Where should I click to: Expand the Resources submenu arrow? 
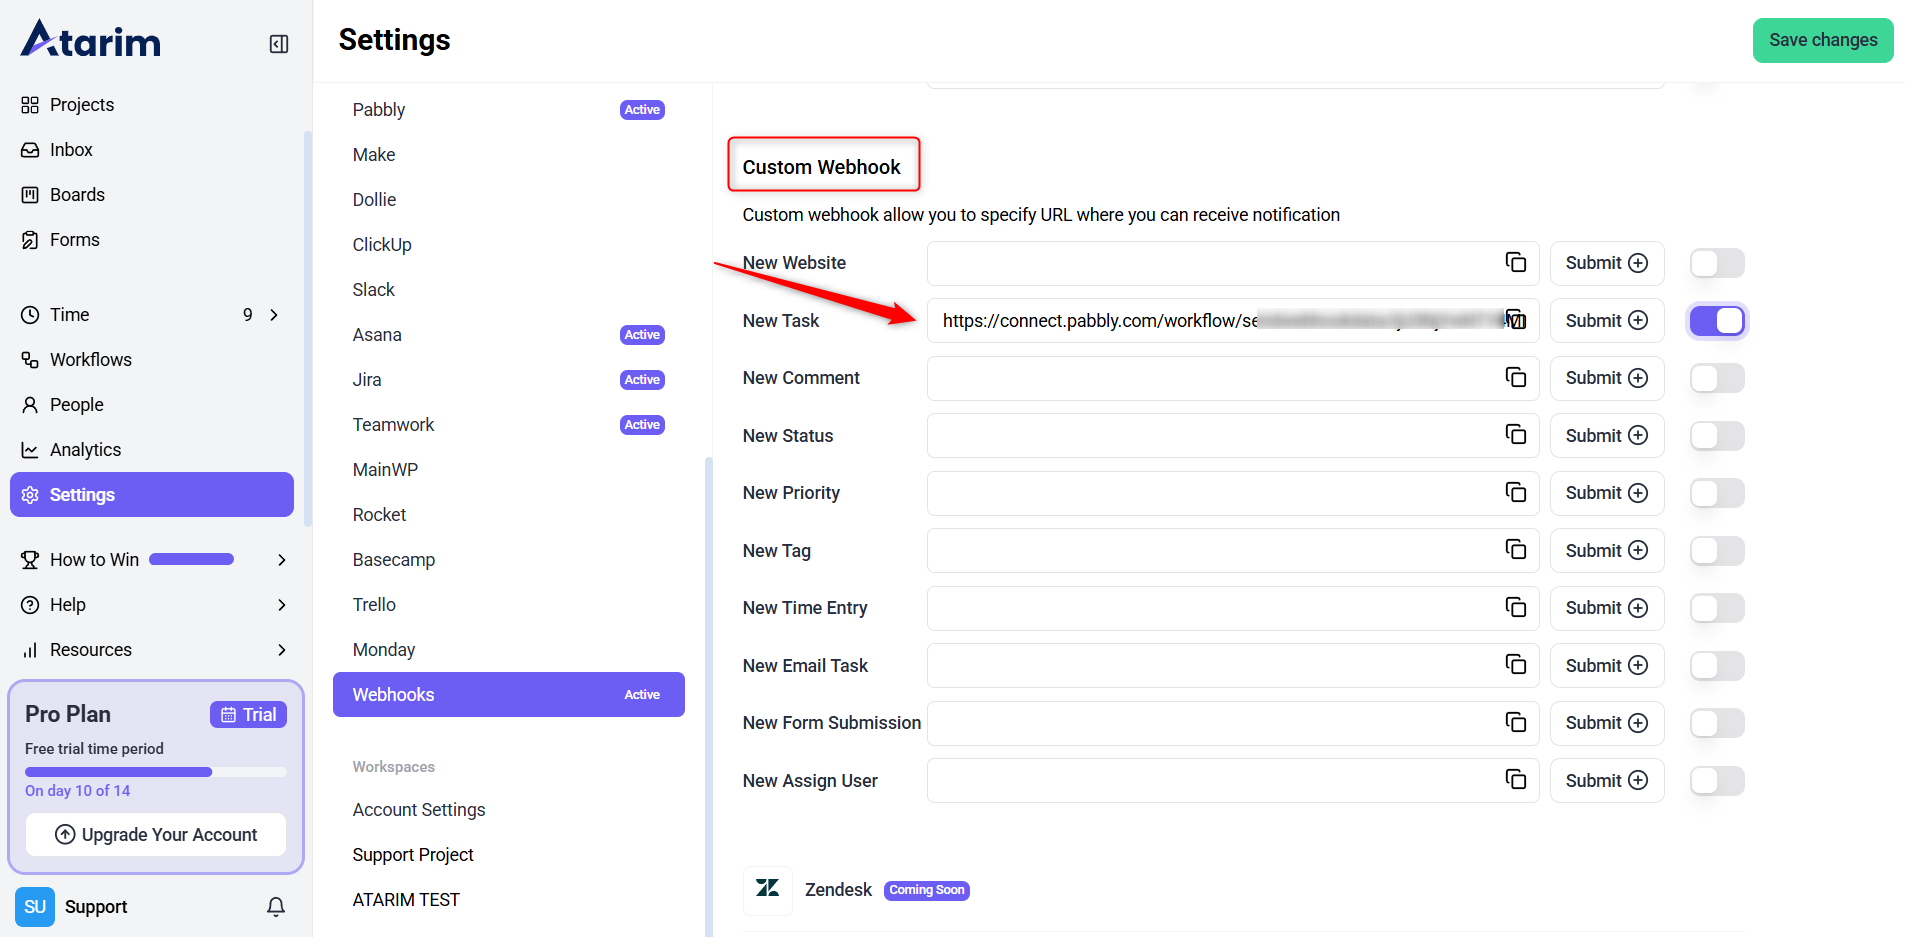(281, 650)
